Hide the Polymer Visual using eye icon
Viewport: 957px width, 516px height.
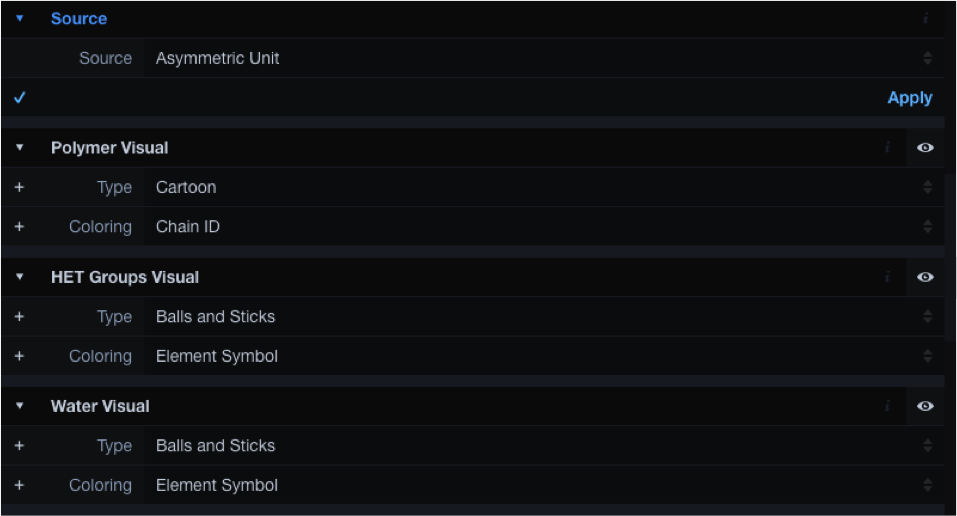[x=925, y=148]
